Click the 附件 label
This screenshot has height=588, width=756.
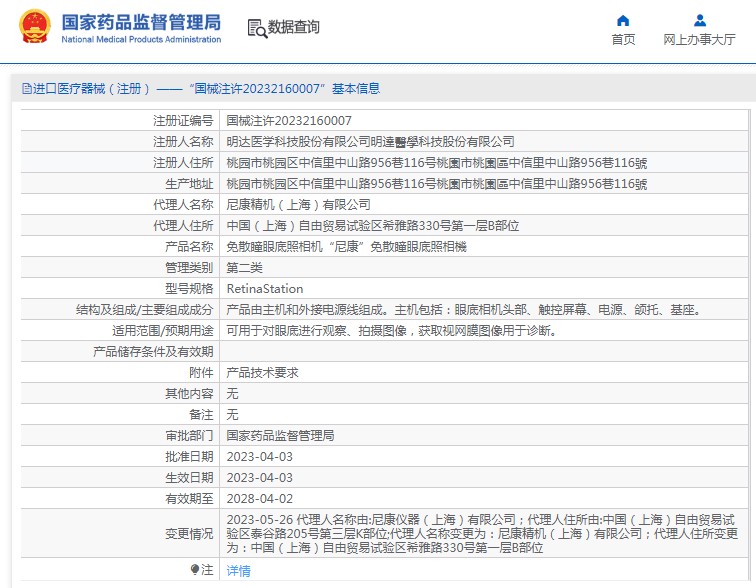click(x=201, y=373)
